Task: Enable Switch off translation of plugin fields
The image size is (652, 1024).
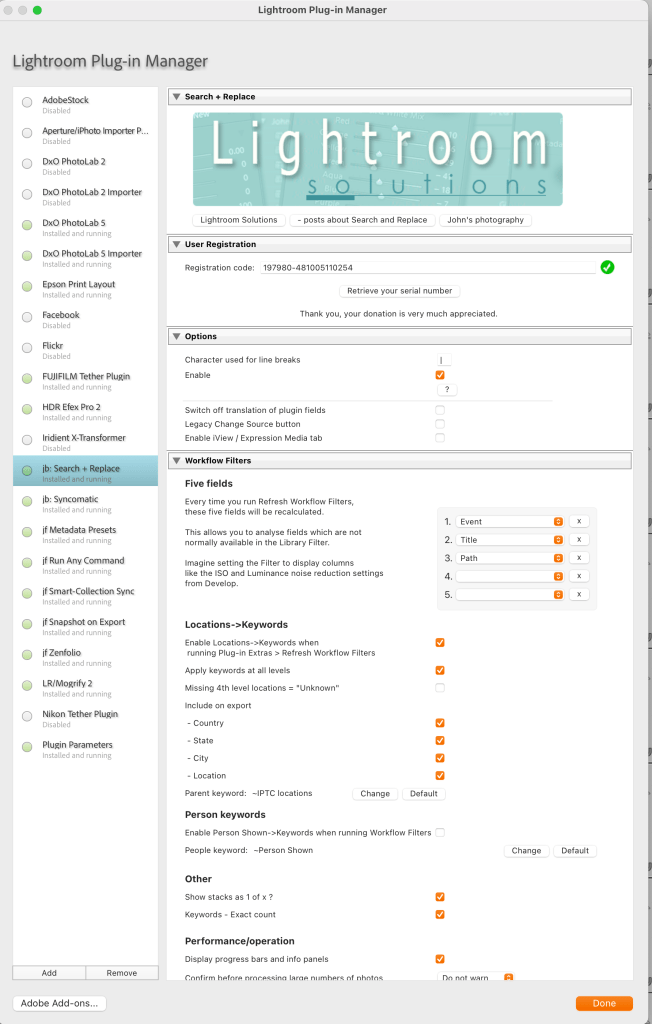Action: (x=440, y=410)
